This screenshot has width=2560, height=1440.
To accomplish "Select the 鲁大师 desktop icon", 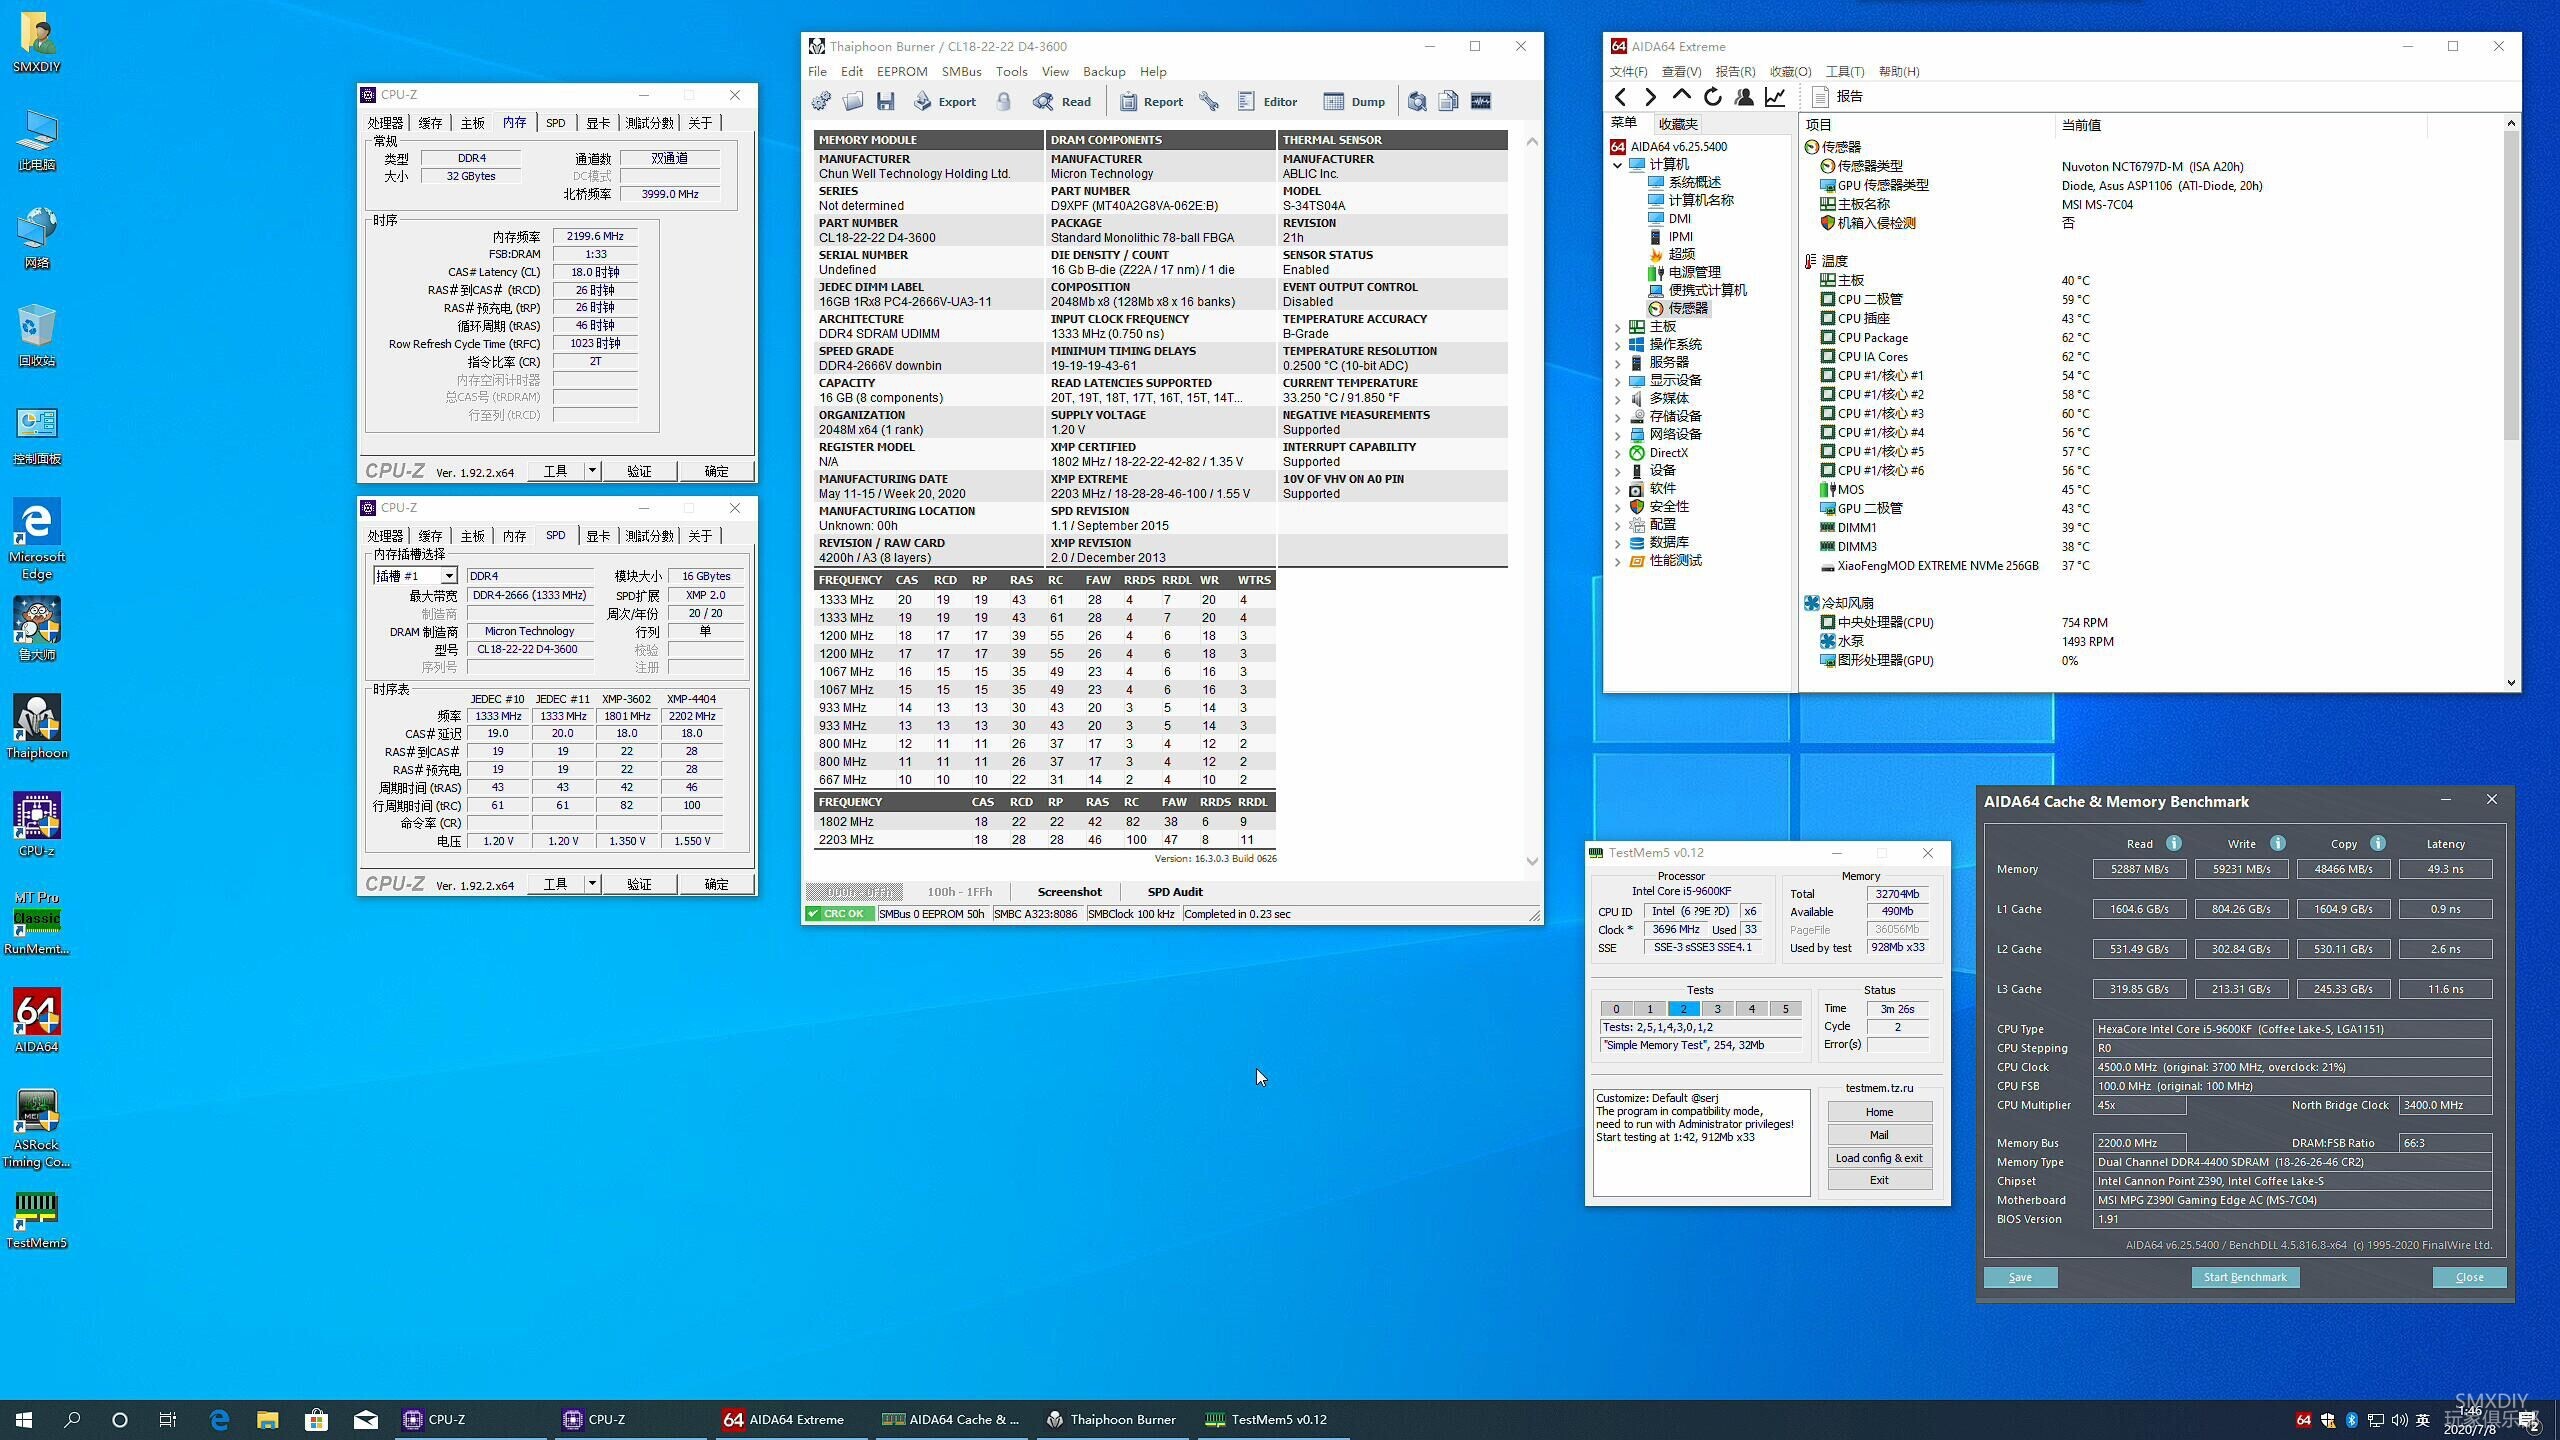I will tap(37, 629).
